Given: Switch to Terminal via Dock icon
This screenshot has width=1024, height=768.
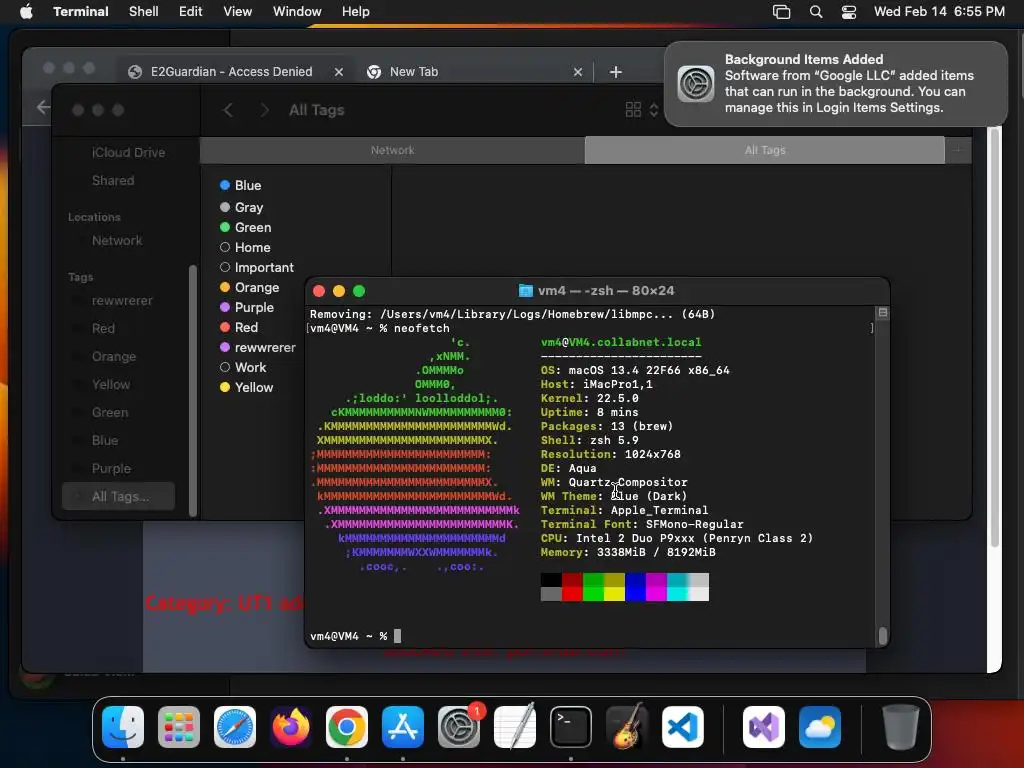Looking at the screenshot, I should tap(571, 727).
